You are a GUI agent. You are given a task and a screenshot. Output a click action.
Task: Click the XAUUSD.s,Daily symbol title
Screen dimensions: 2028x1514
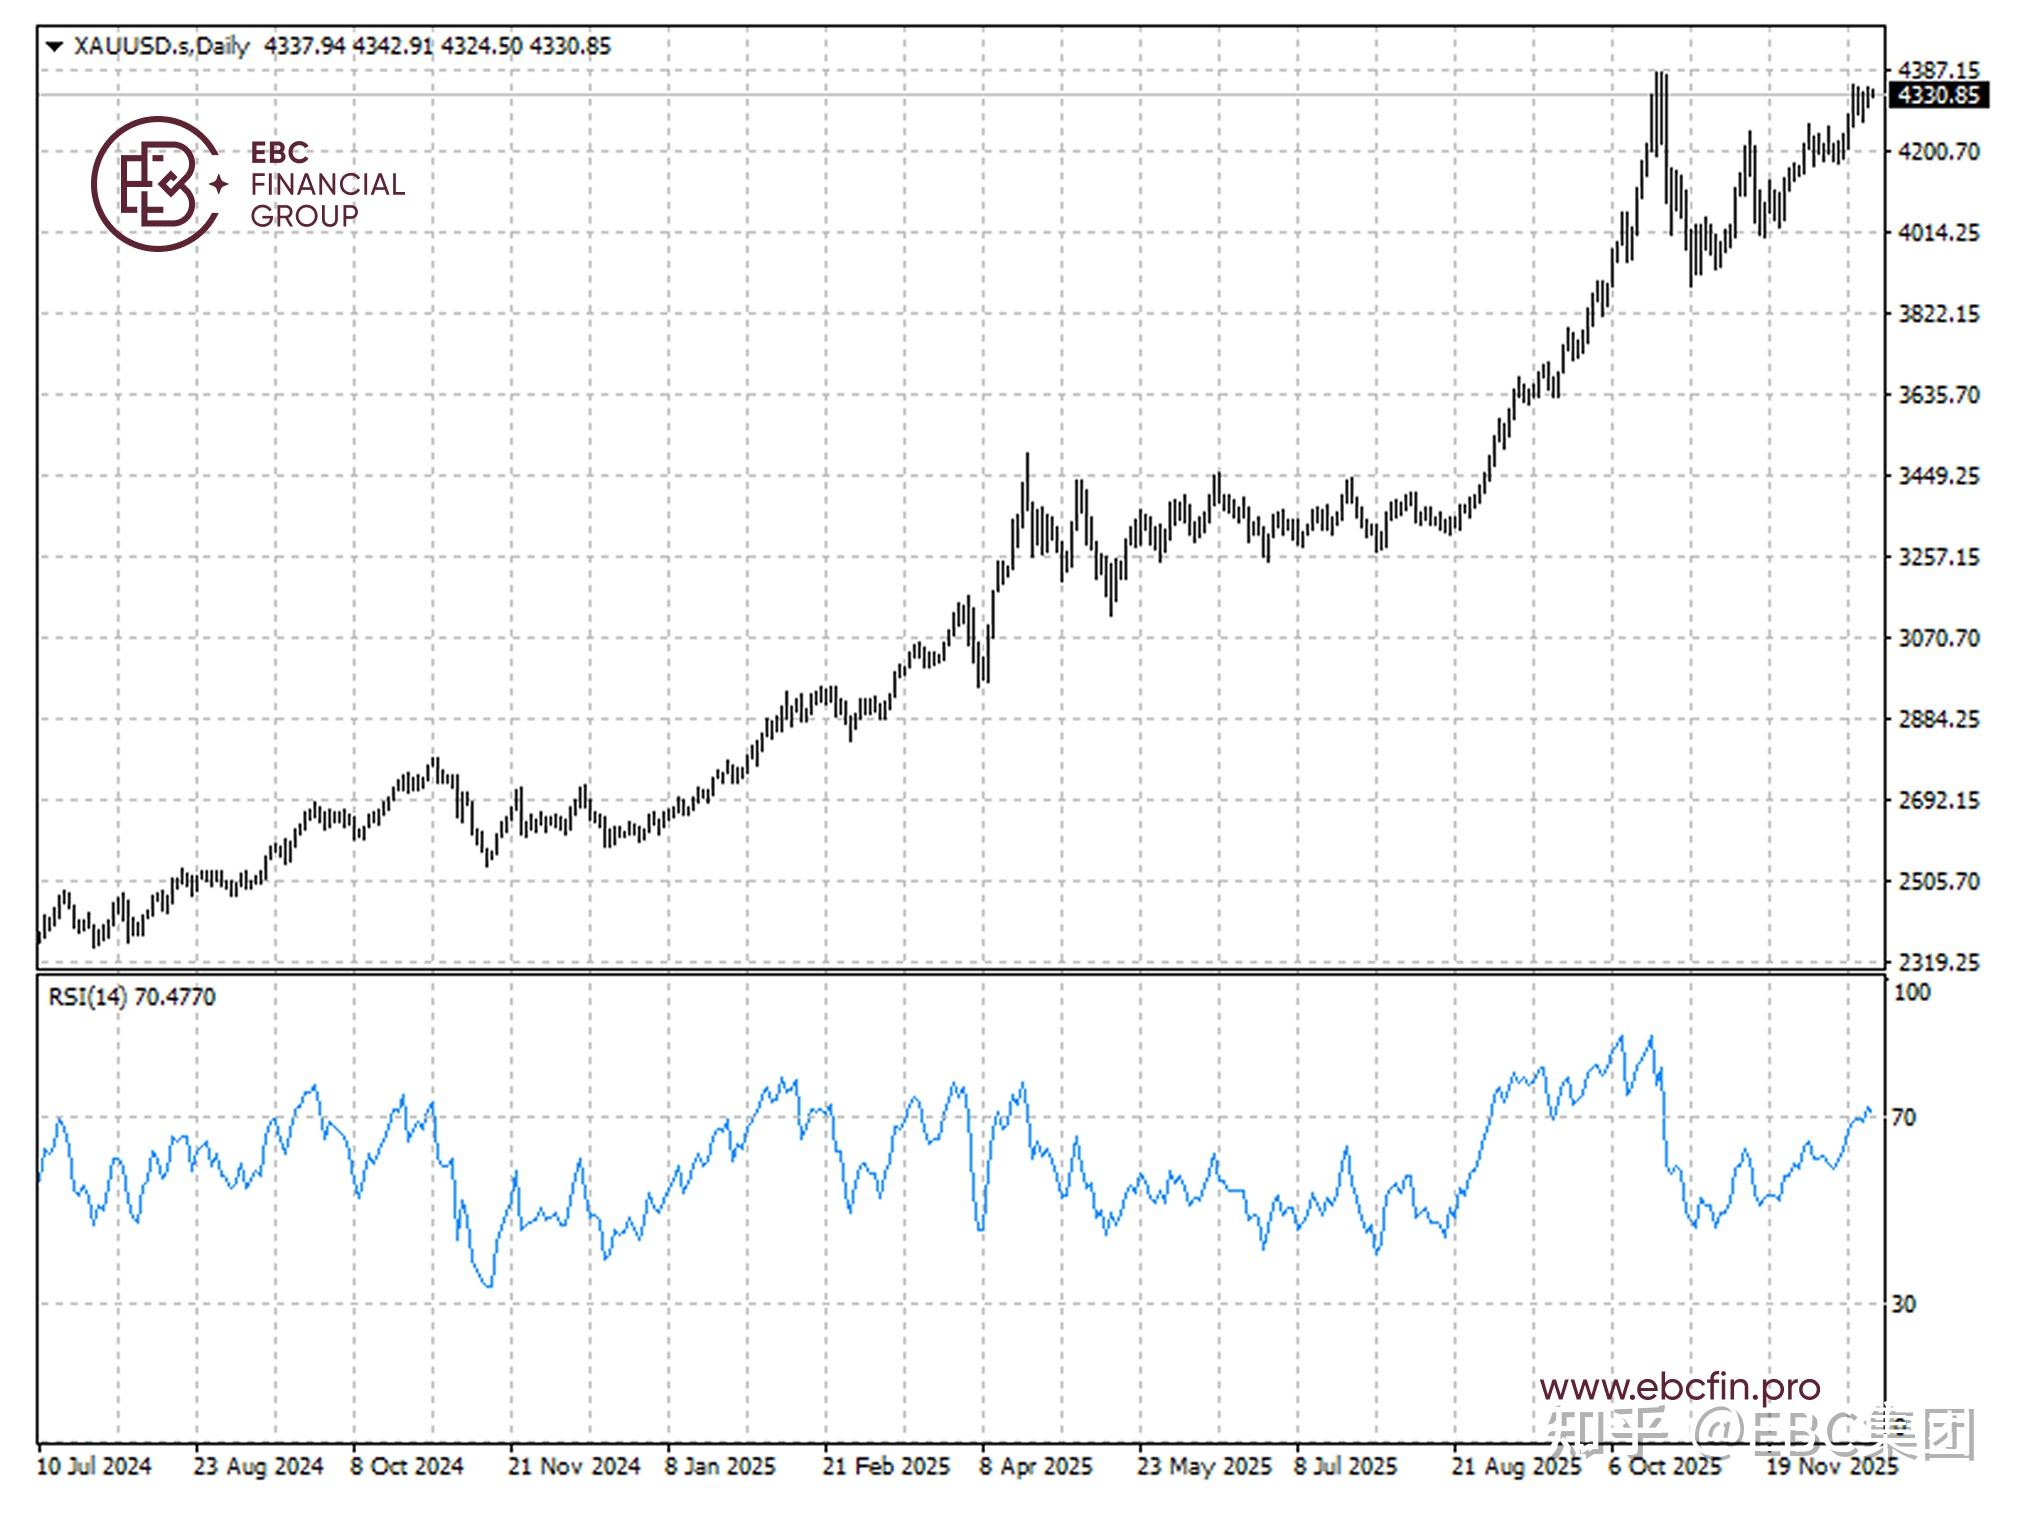point(161,46)
